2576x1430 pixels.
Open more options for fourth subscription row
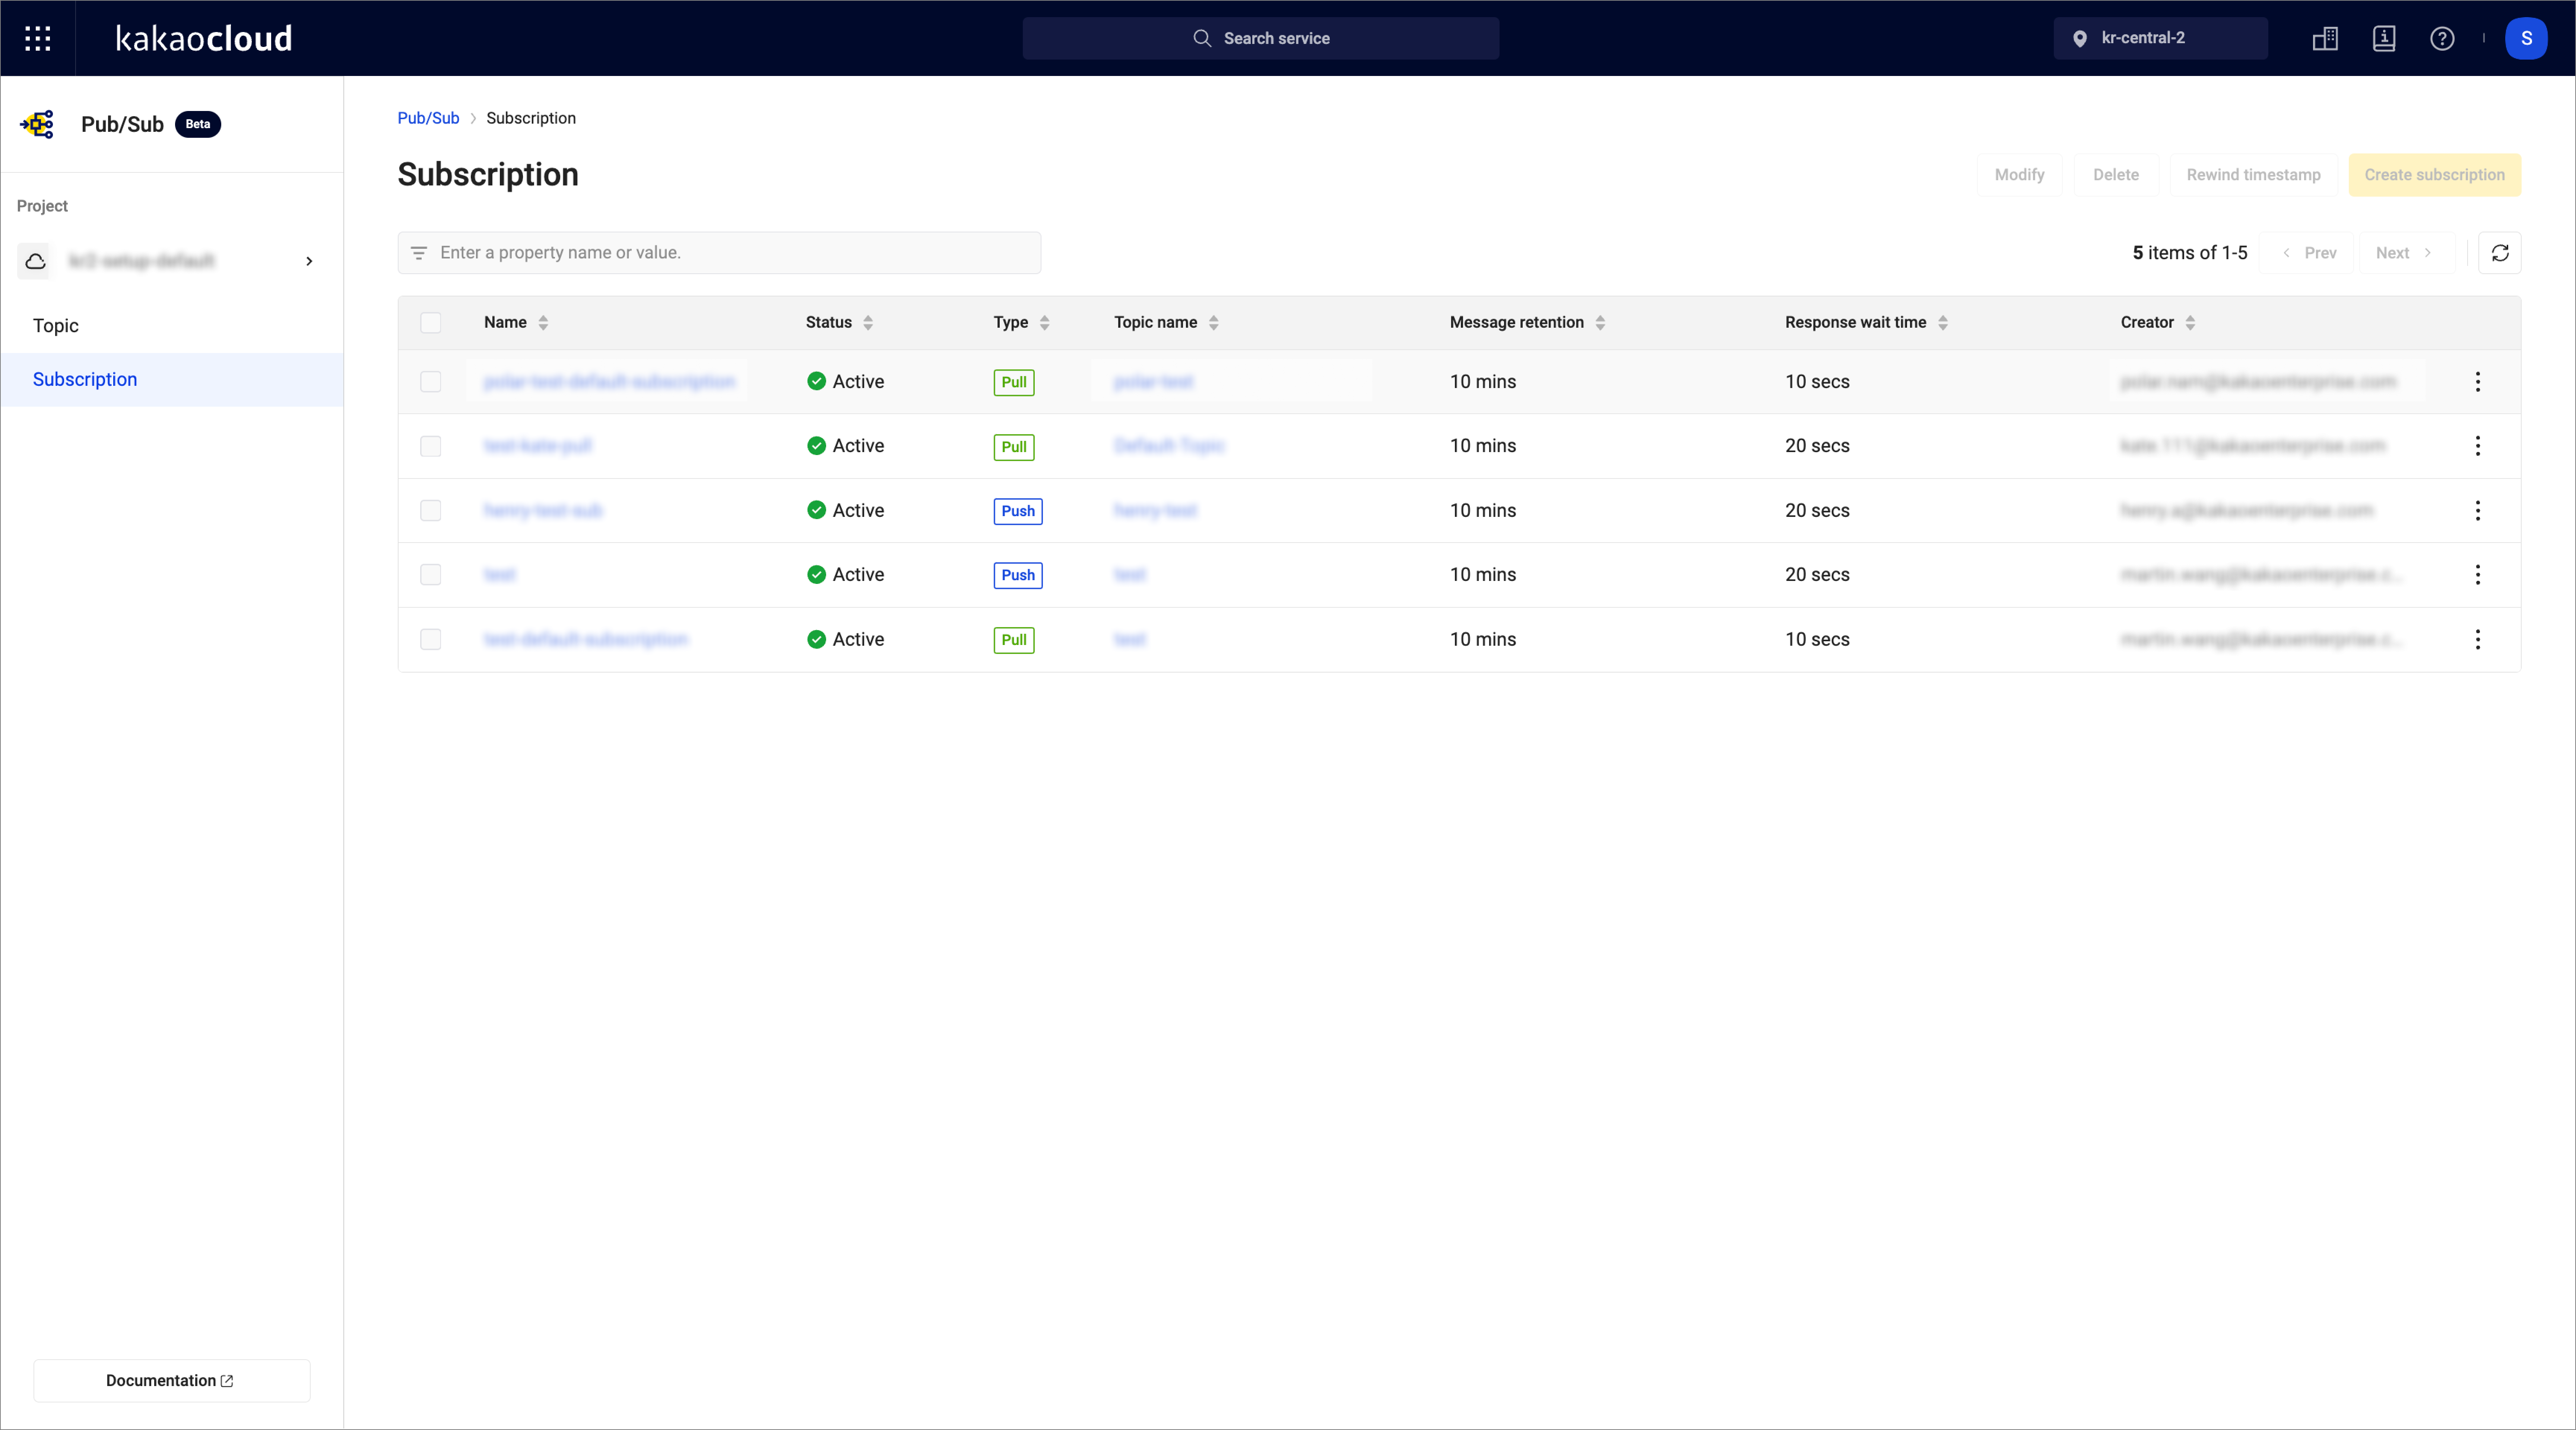click(x=2478, y=575)
